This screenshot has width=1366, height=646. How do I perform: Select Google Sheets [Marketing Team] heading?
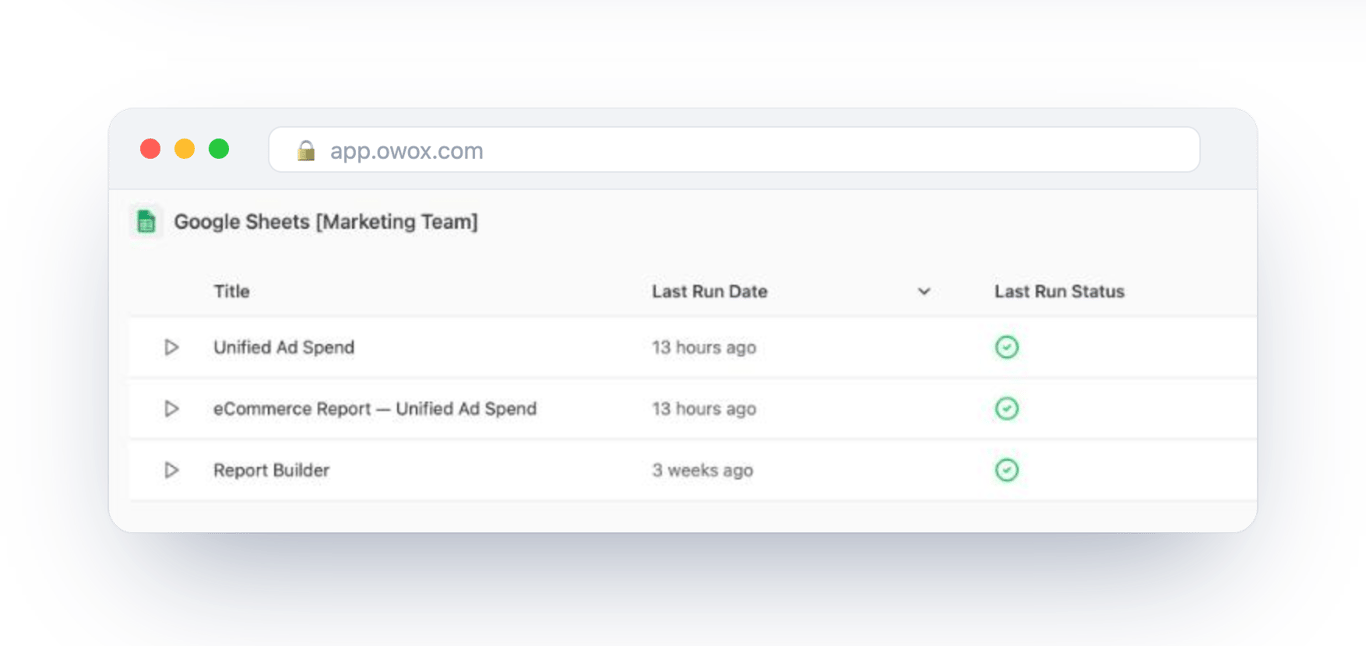pos(326,222)
